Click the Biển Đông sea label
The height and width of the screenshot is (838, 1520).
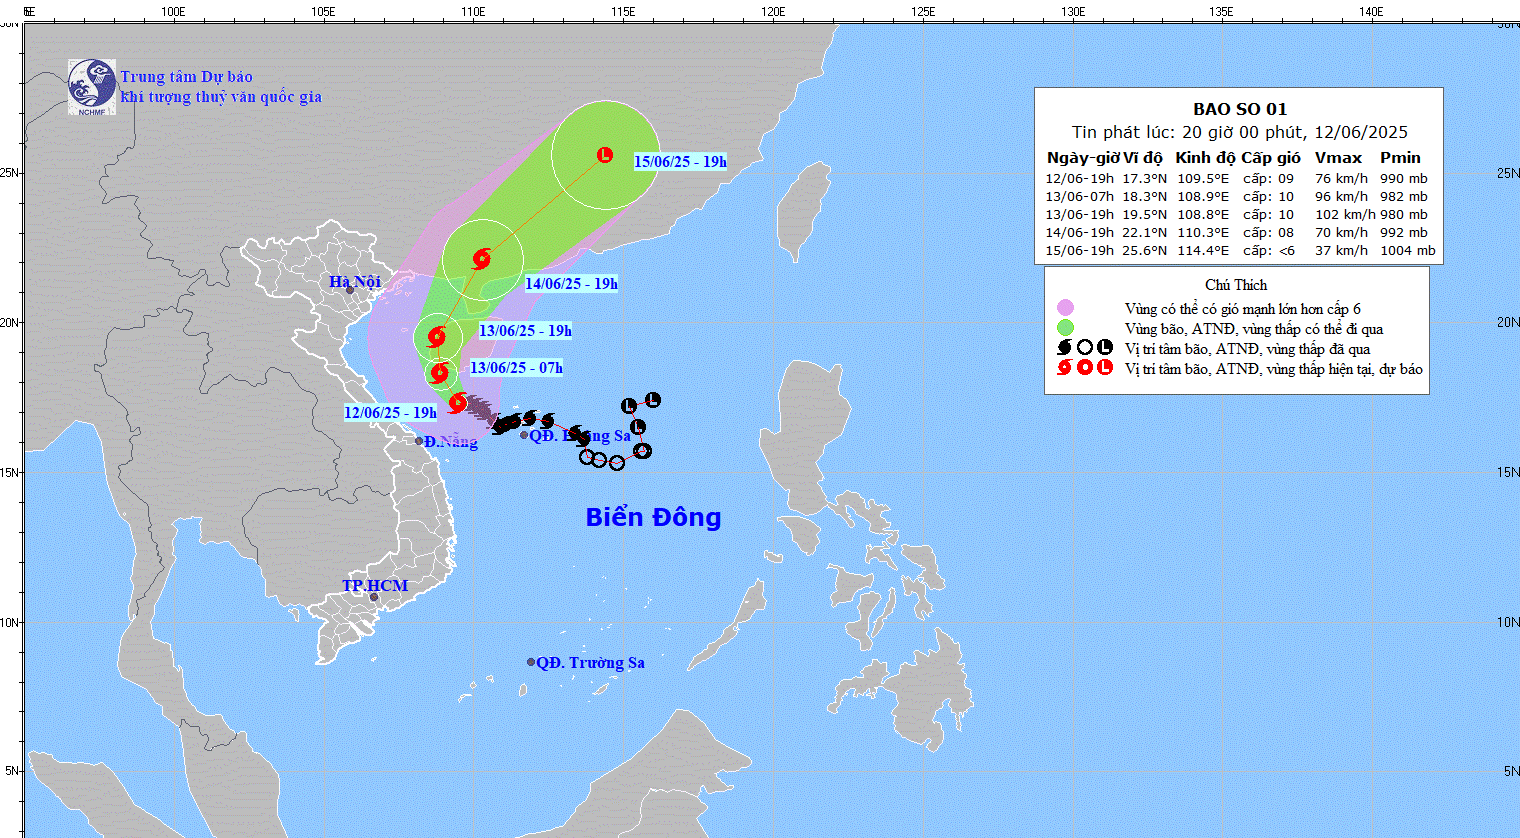pos(653,517)
